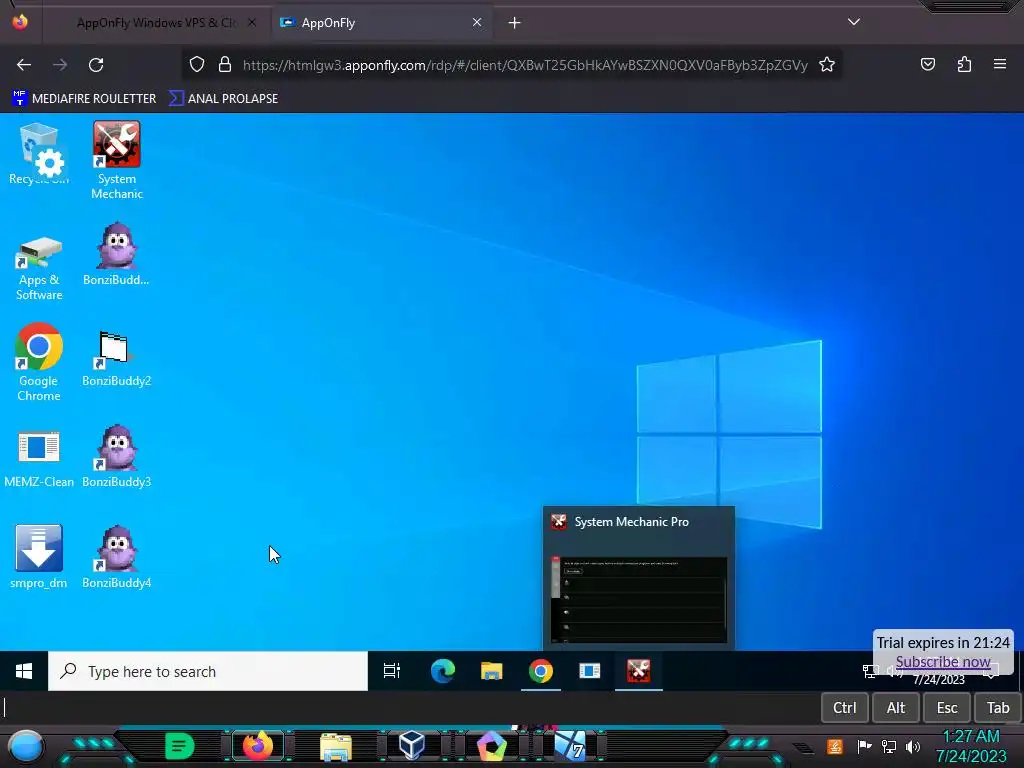
Task: Open Microsoft Edge from remote taskbar
Action: [442, 671]
